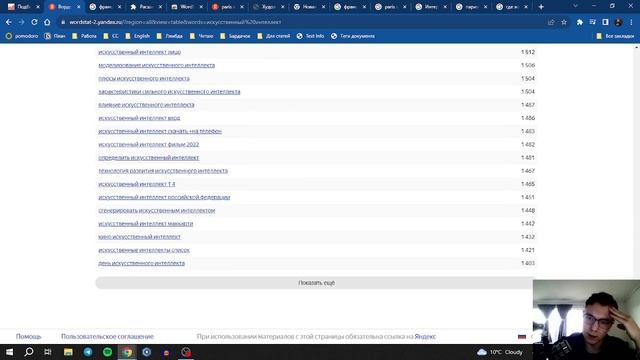Open Spotify from the taskbar

[x=107, y=352]
